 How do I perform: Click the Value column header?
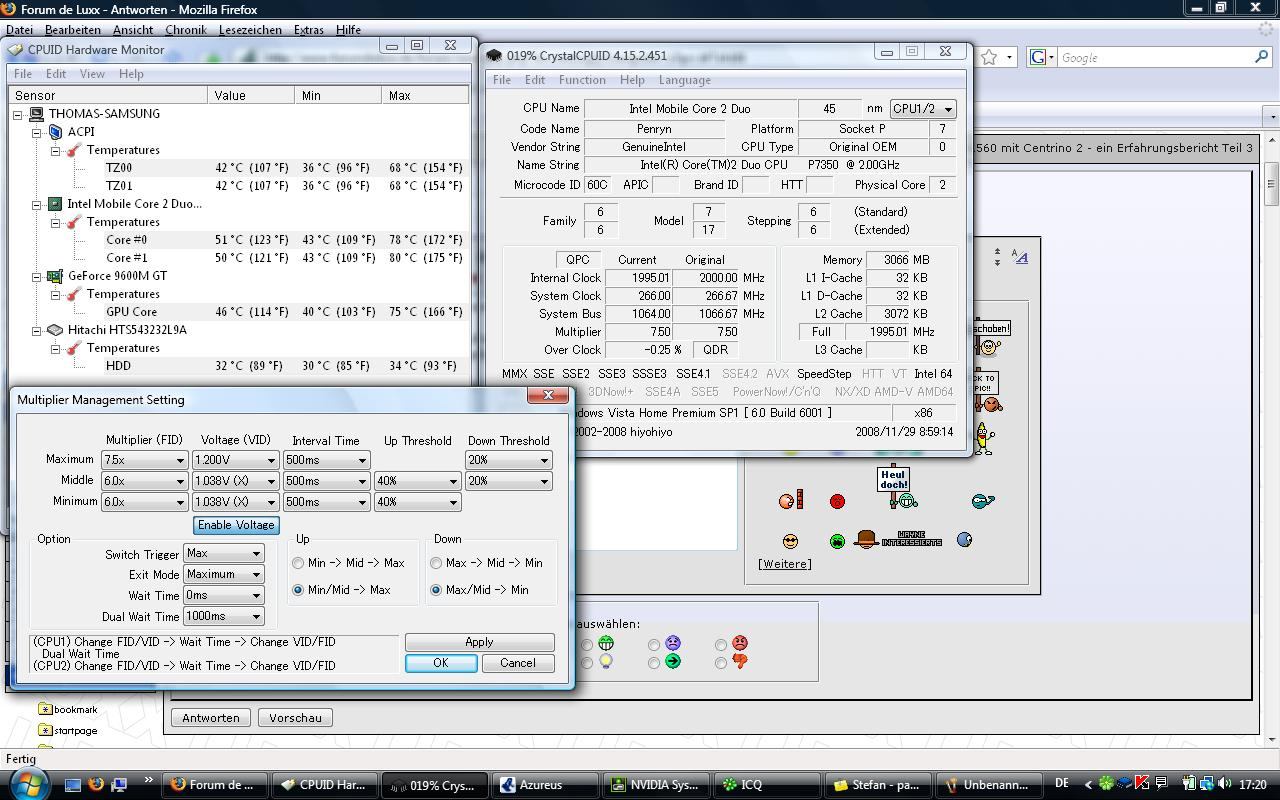point(253,95)
